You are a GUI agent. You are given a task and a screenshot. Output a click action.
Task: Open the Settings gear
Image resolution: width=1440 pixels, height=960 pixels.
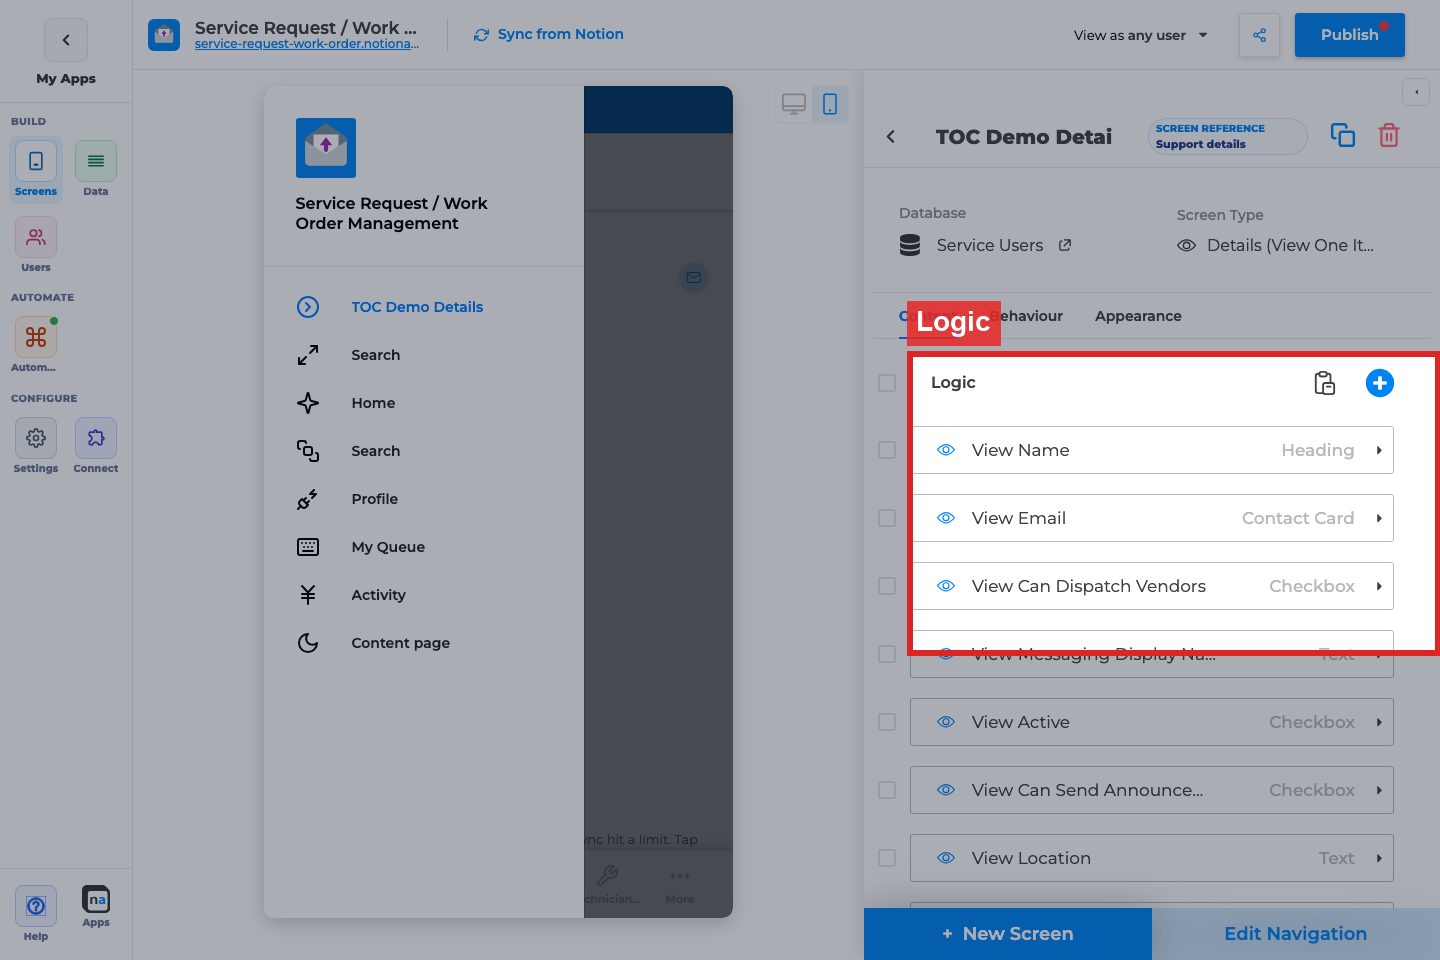36,445
